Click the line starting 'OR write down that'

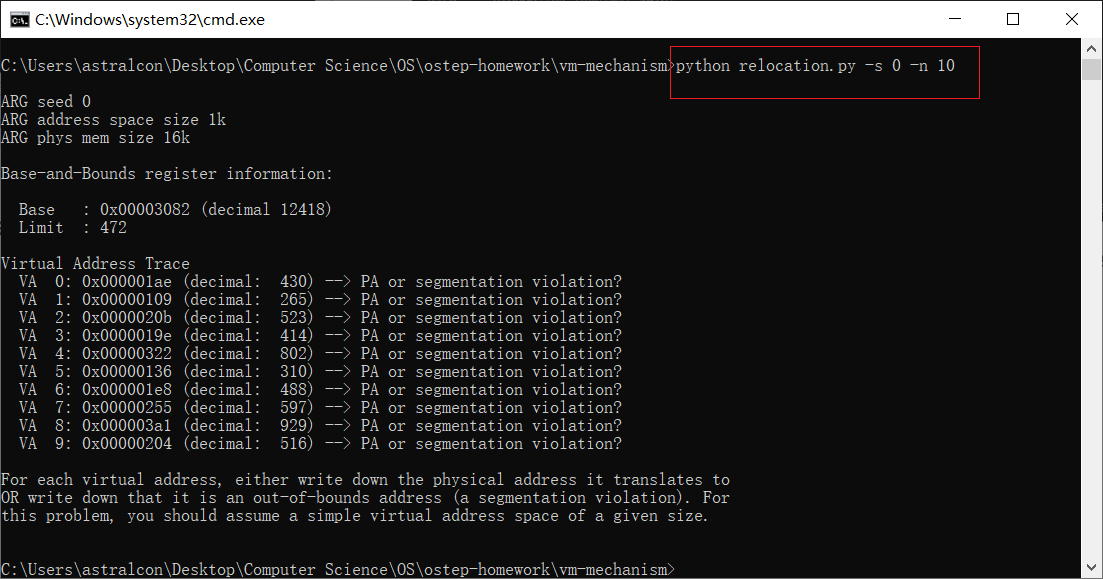pos(365,498)
